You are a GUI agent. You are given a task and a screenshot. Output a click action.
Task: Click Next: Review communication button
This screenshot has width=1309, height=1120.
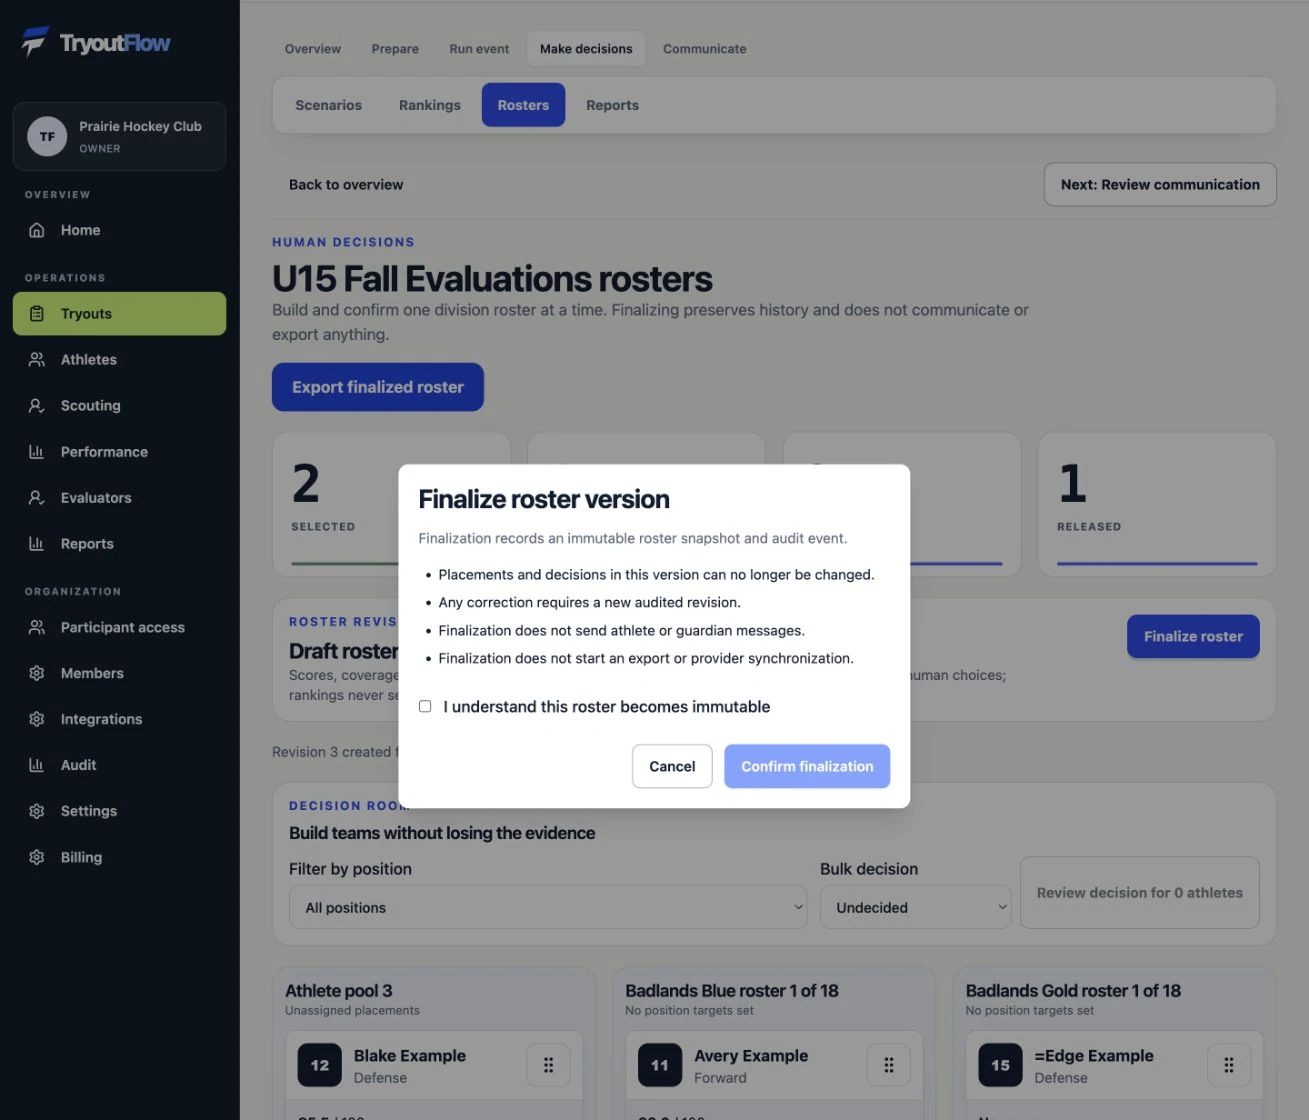click(1160, 185)
